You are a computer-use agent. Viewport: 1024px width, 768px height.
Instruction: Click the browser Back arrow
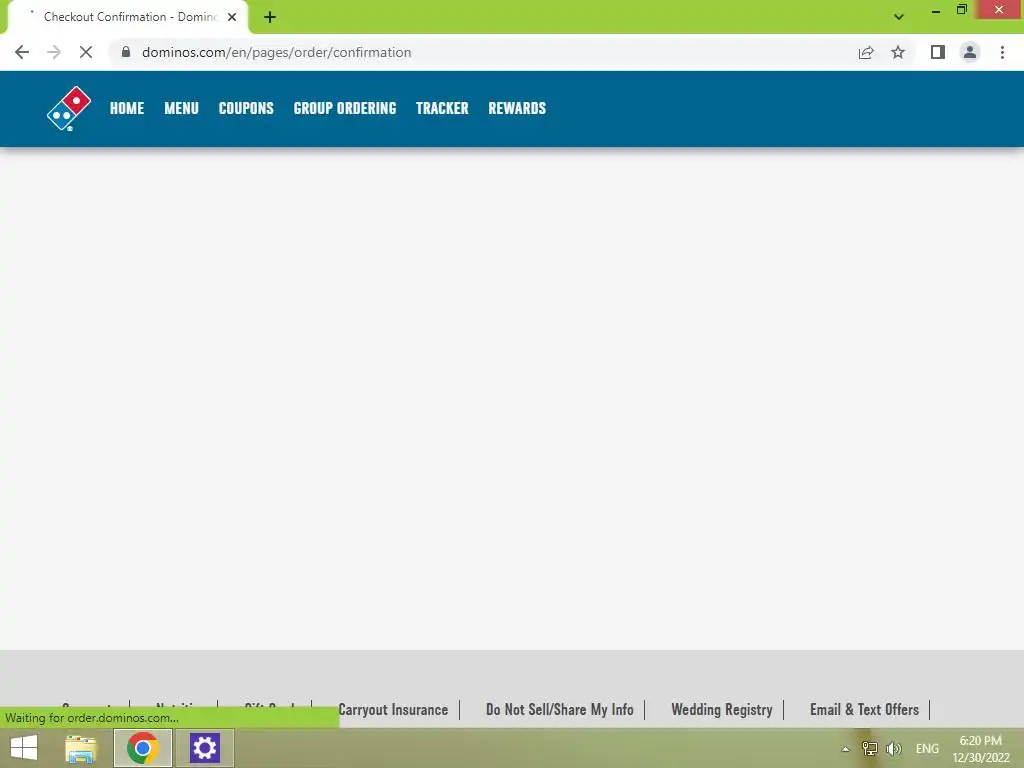22,52
